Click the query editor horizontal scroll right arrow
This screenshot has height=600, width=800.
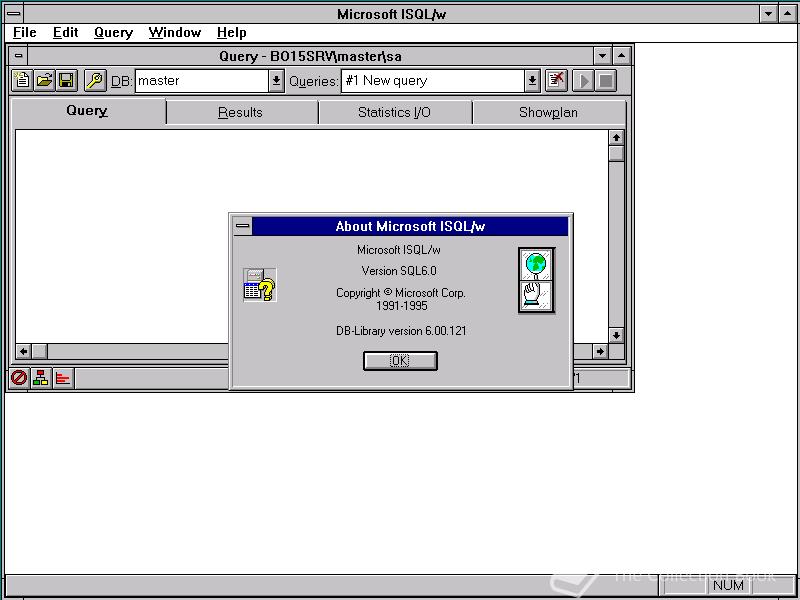coord(600,351)
